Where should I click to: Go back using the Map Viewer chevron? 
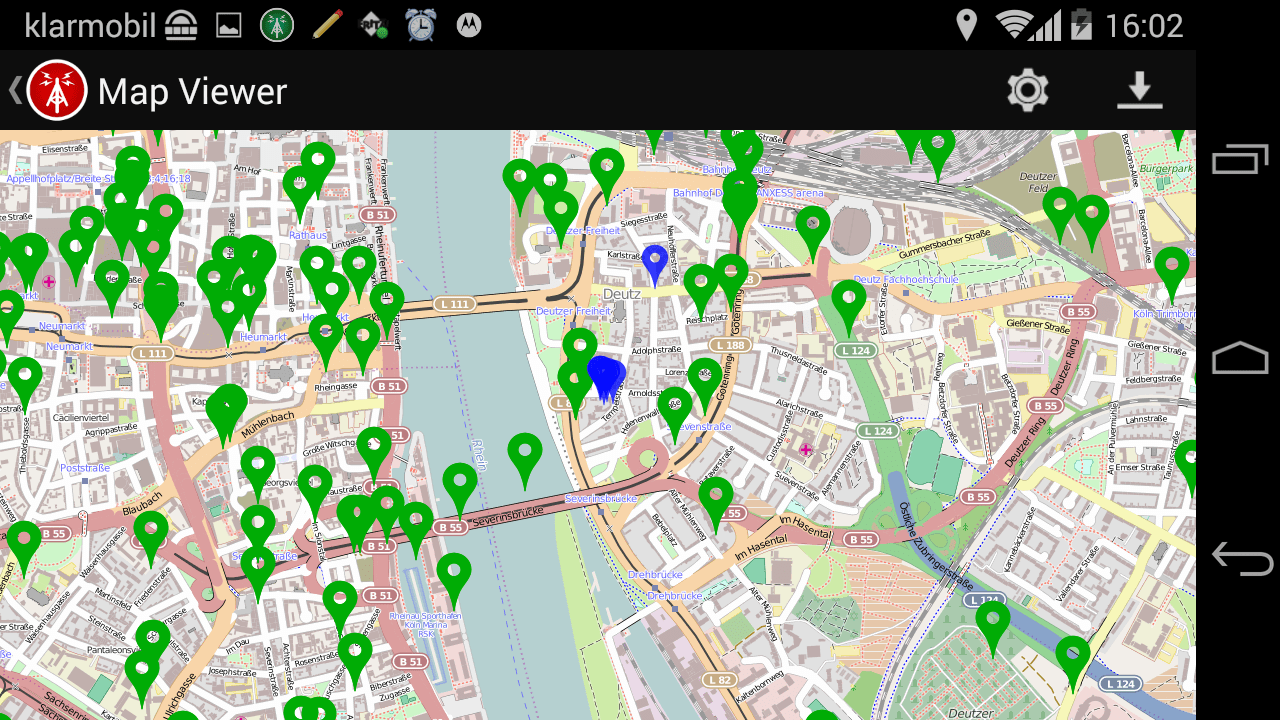[x=14, y=90]
